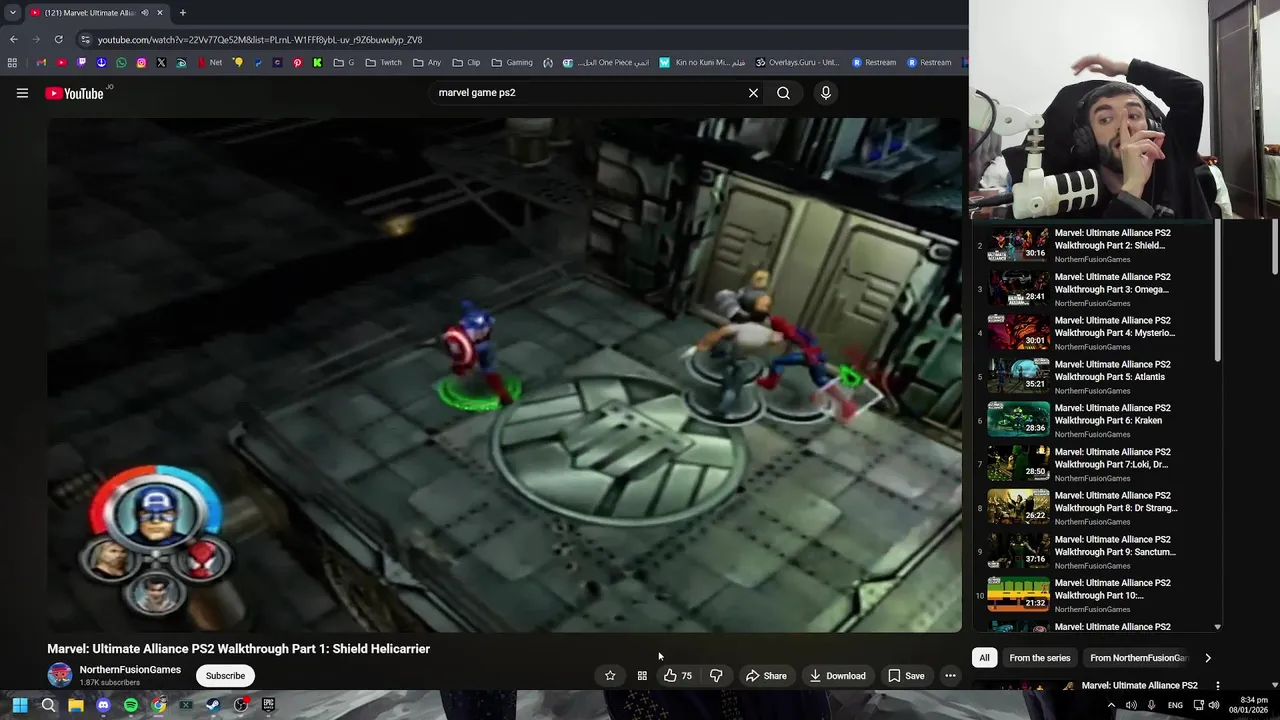
Task: Open options for the recommended Marvel video
Action: (1217, 686)
